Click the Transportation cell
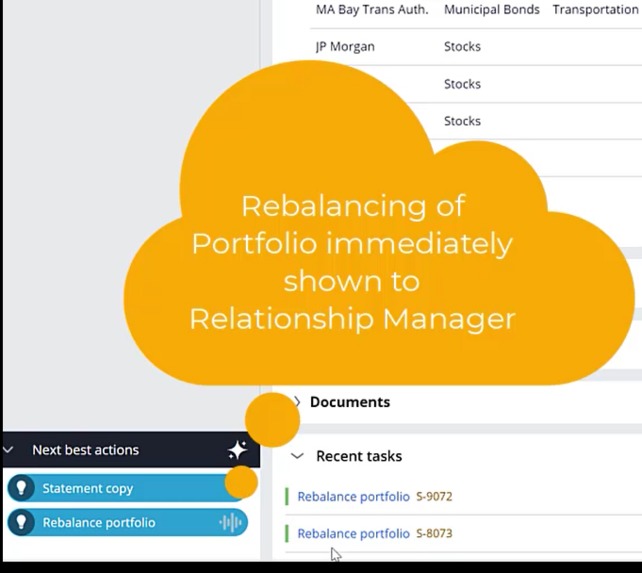Image resolution: width=642 pixels, height=573 pixels. [596, 9]
